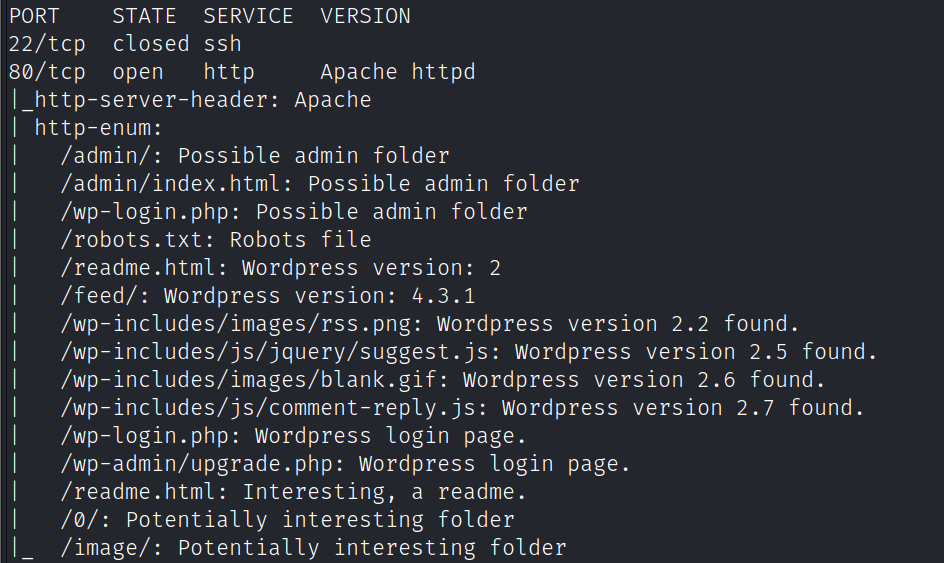
Task: Click the PORT column header
Action: coord(34,16)
